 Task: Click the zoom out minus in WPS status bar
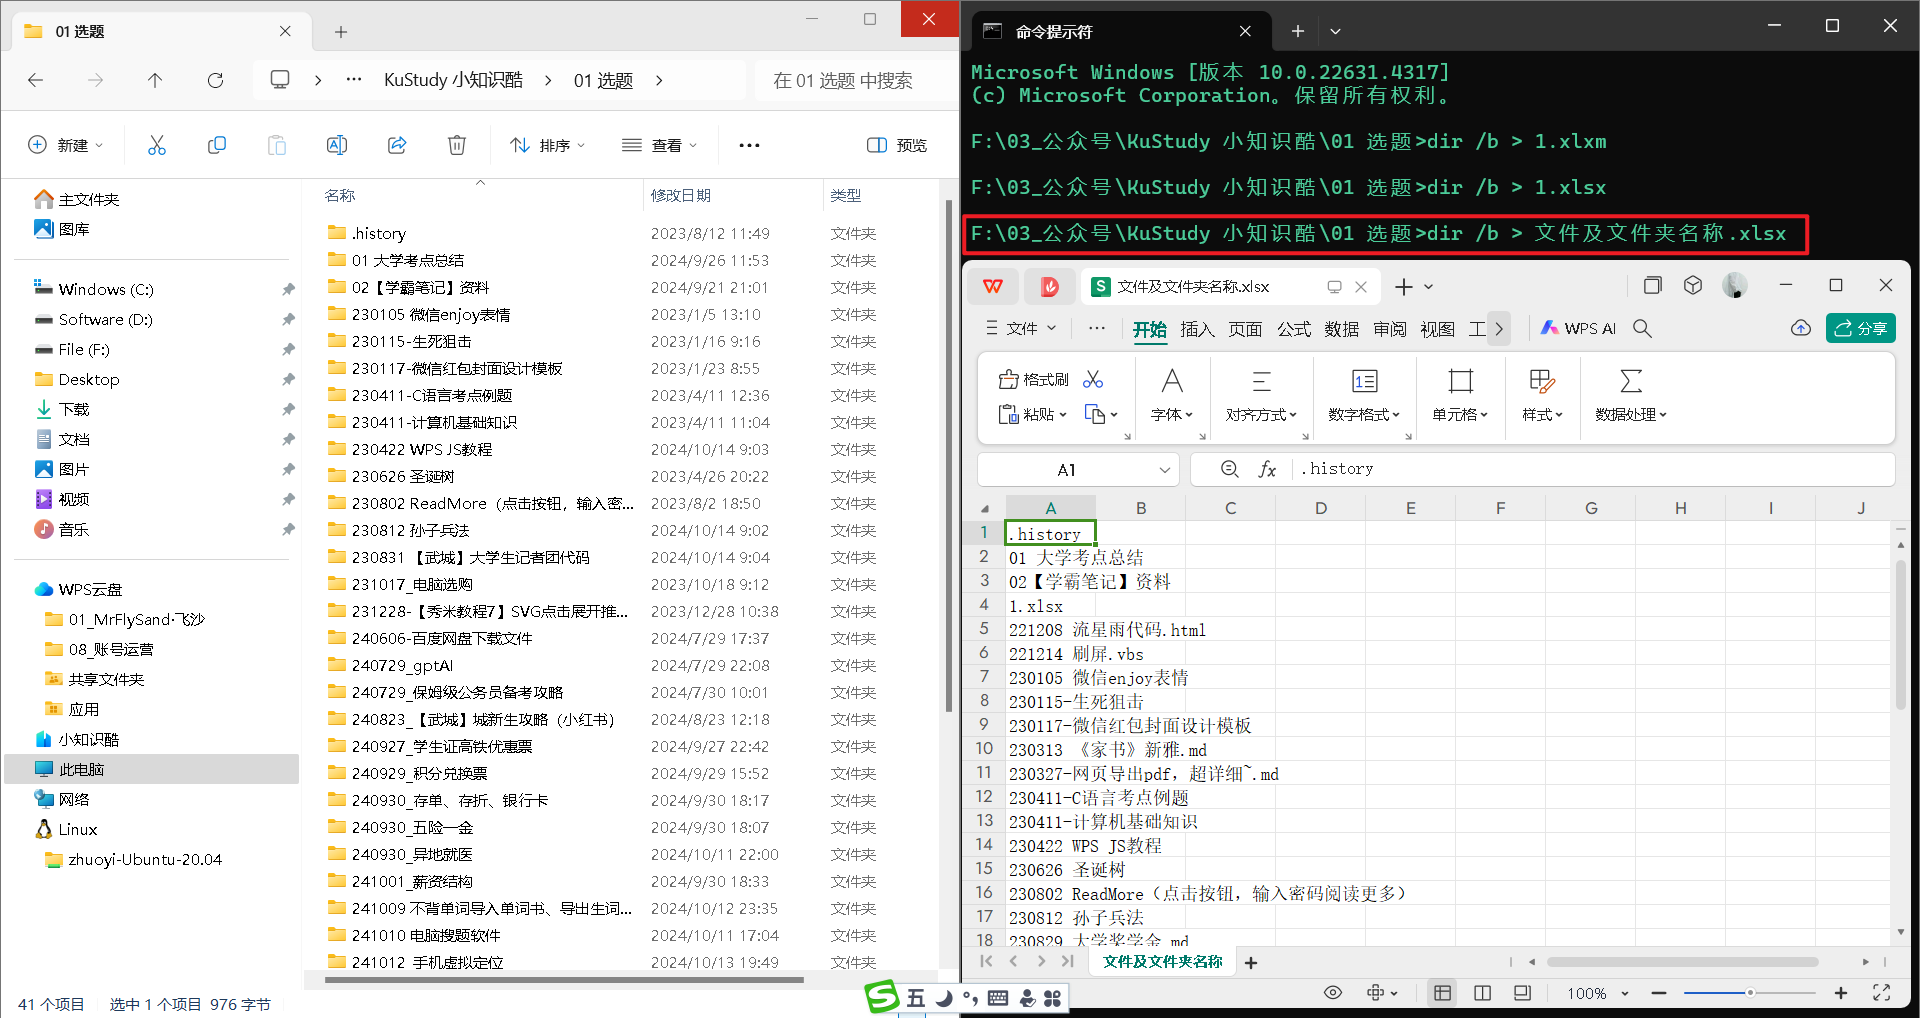(x=1659, y=993)
